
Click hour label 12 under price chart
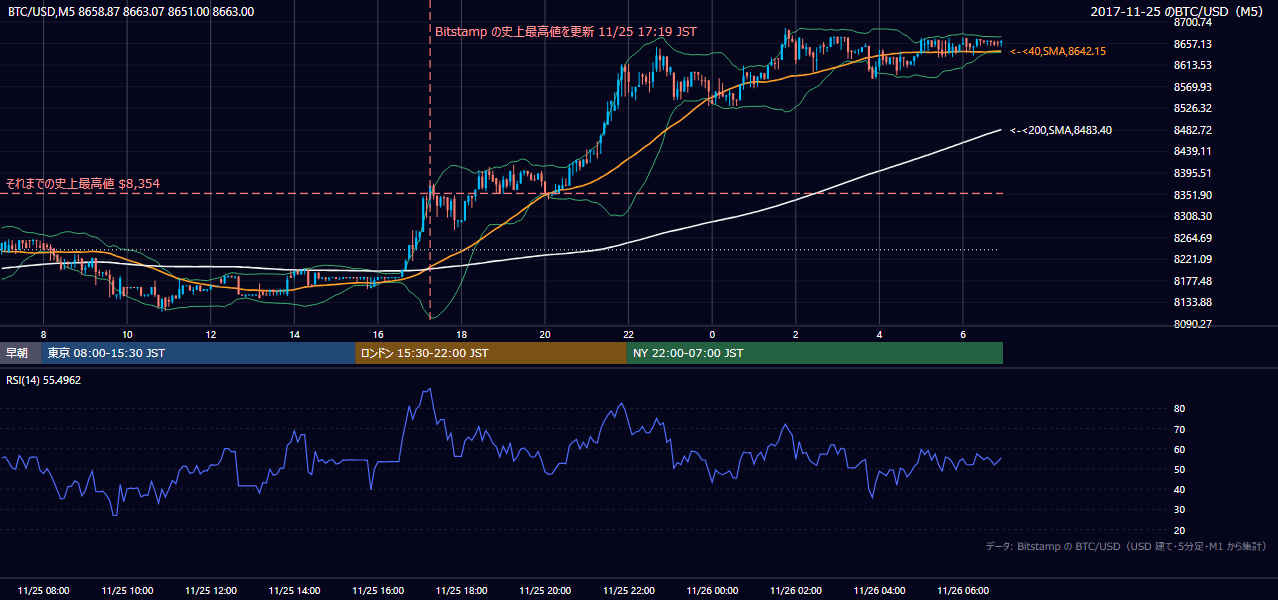(x=211, y=334)
